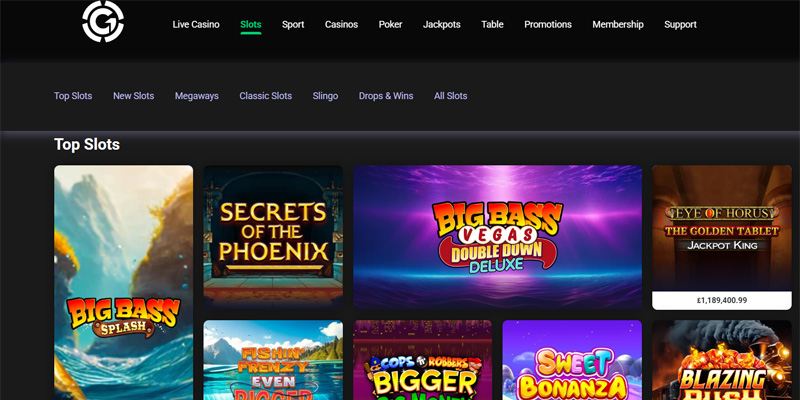Open the Live Casino menu
The width and height of the screenshot is (800, 400).
click(196, 24)
